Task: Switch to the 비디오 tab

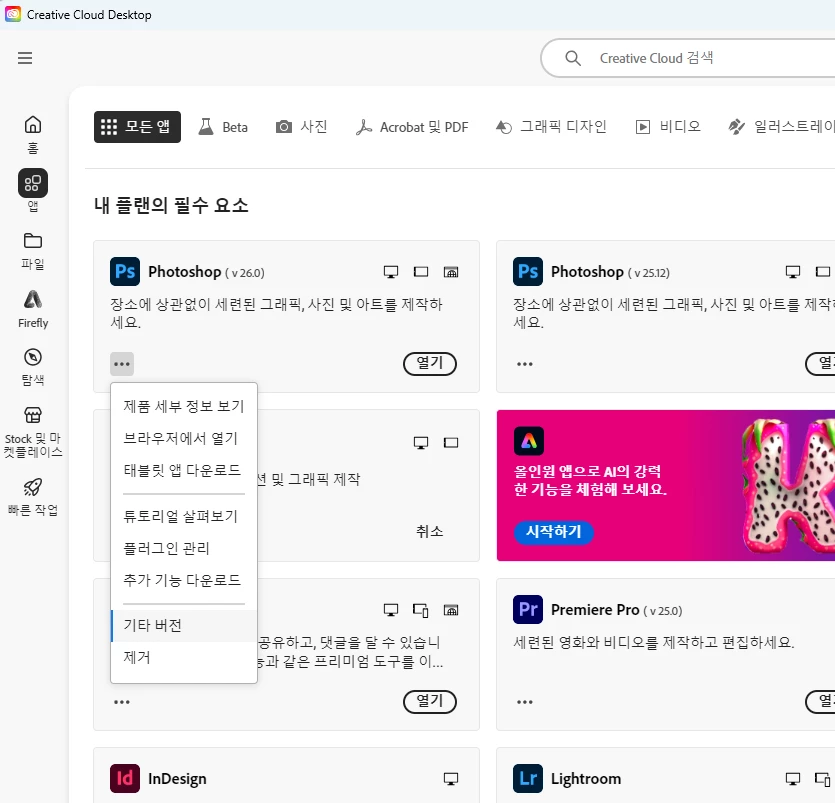Action: (668, 127)
